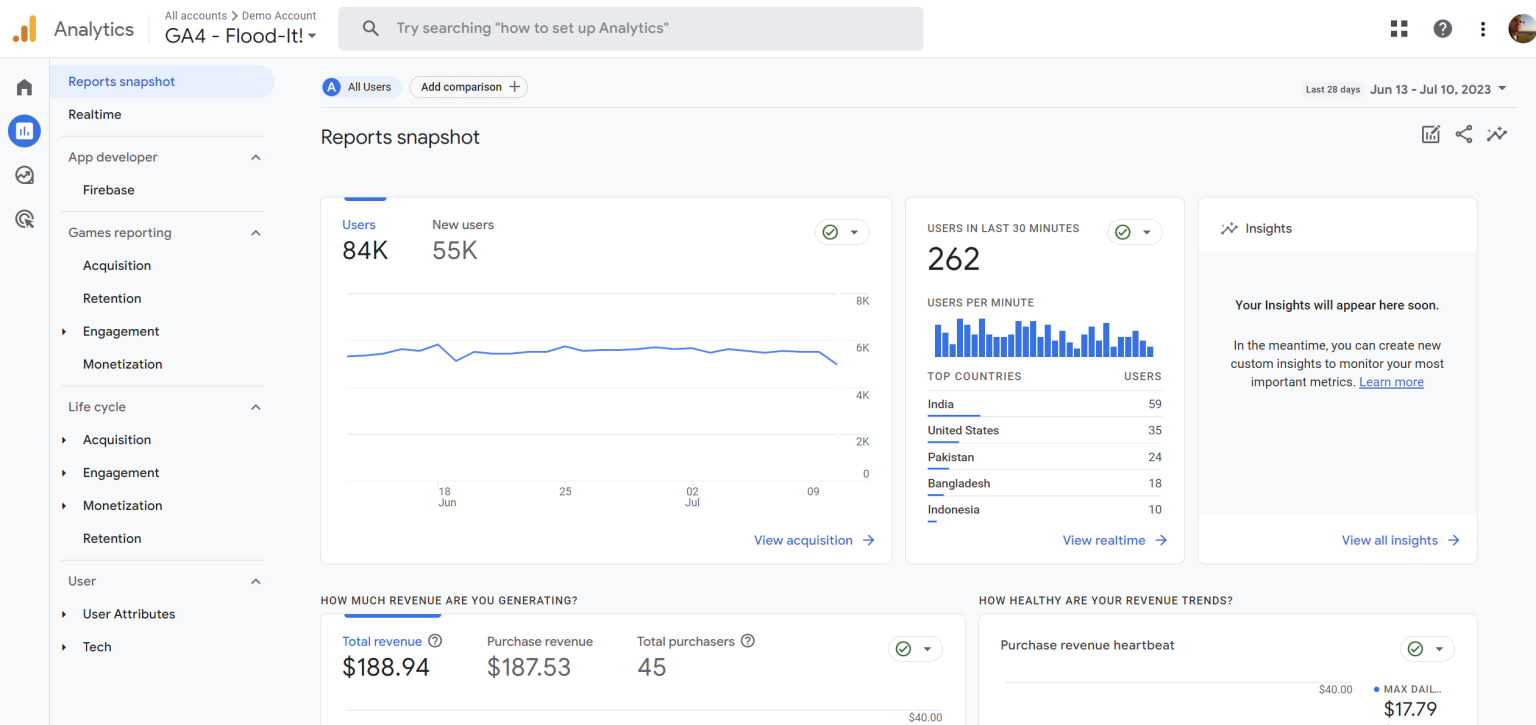Open the Advertising icon in the left rail

[24, 218]
